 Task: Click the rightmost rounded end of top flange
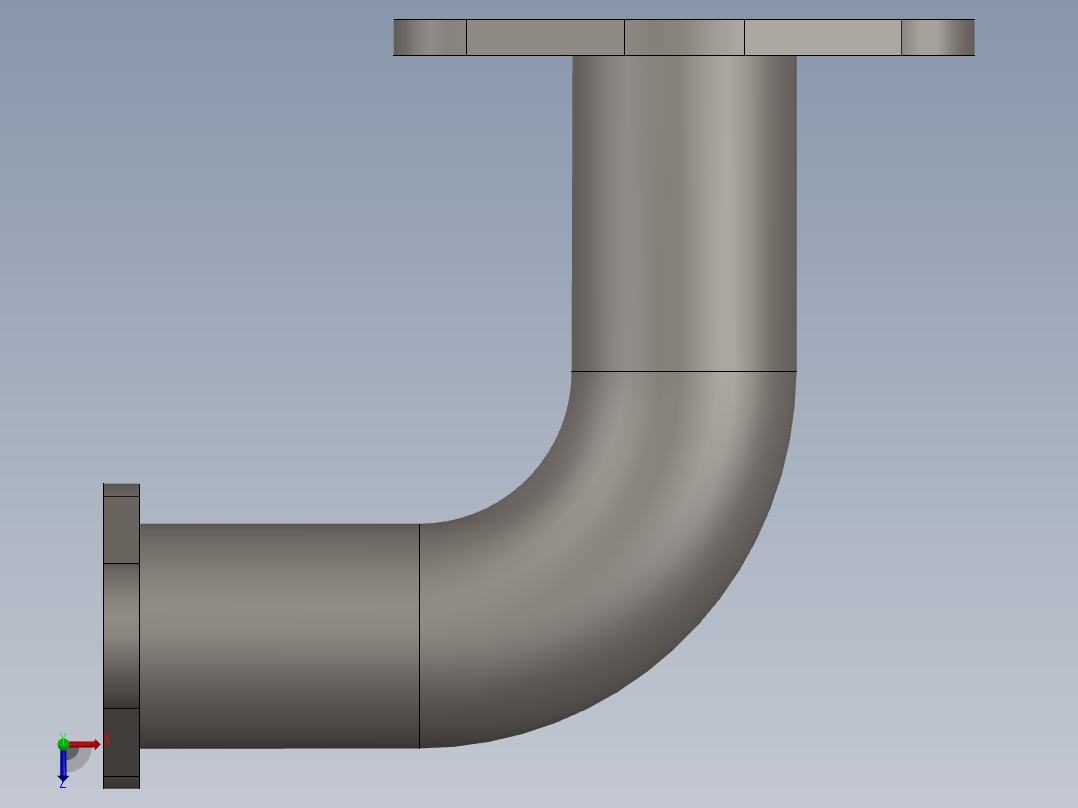(938, 37)
